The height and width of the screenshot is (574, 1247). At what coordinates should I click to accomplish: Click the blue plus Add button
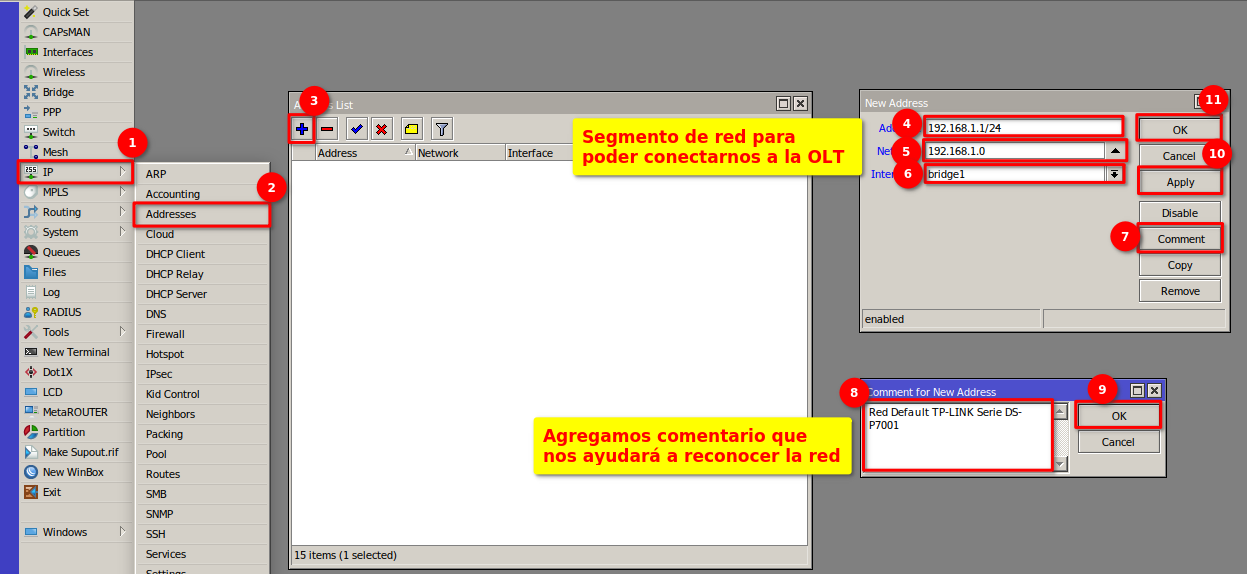[x=302, y=129]
